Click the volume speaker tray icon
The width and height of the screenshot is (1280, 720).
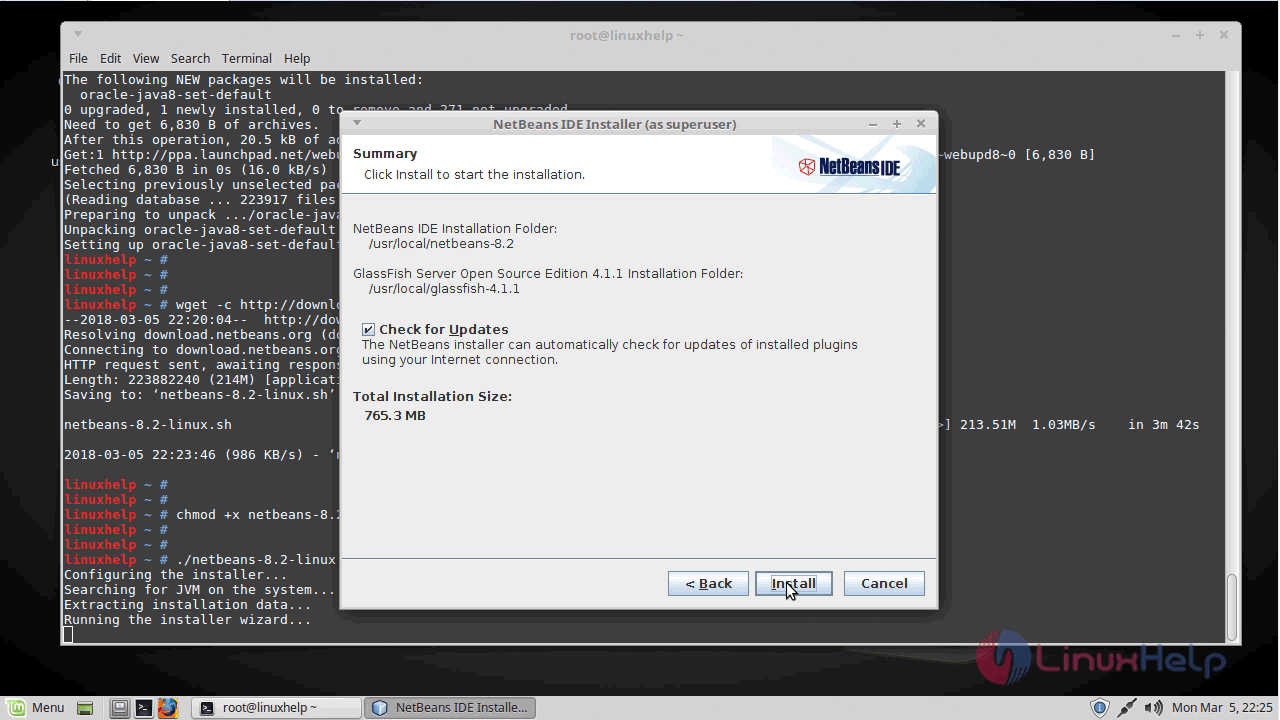(1154, 708)
